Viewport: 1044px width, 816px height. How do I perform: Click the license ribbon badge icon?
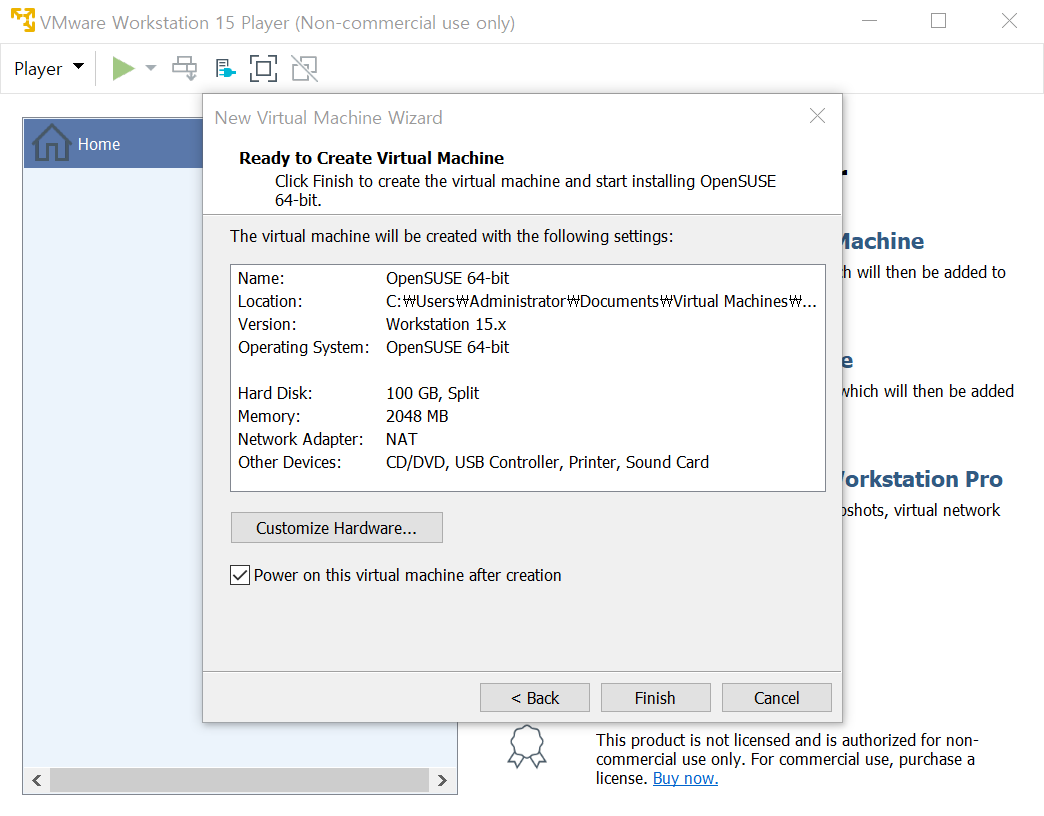[527, 747]
